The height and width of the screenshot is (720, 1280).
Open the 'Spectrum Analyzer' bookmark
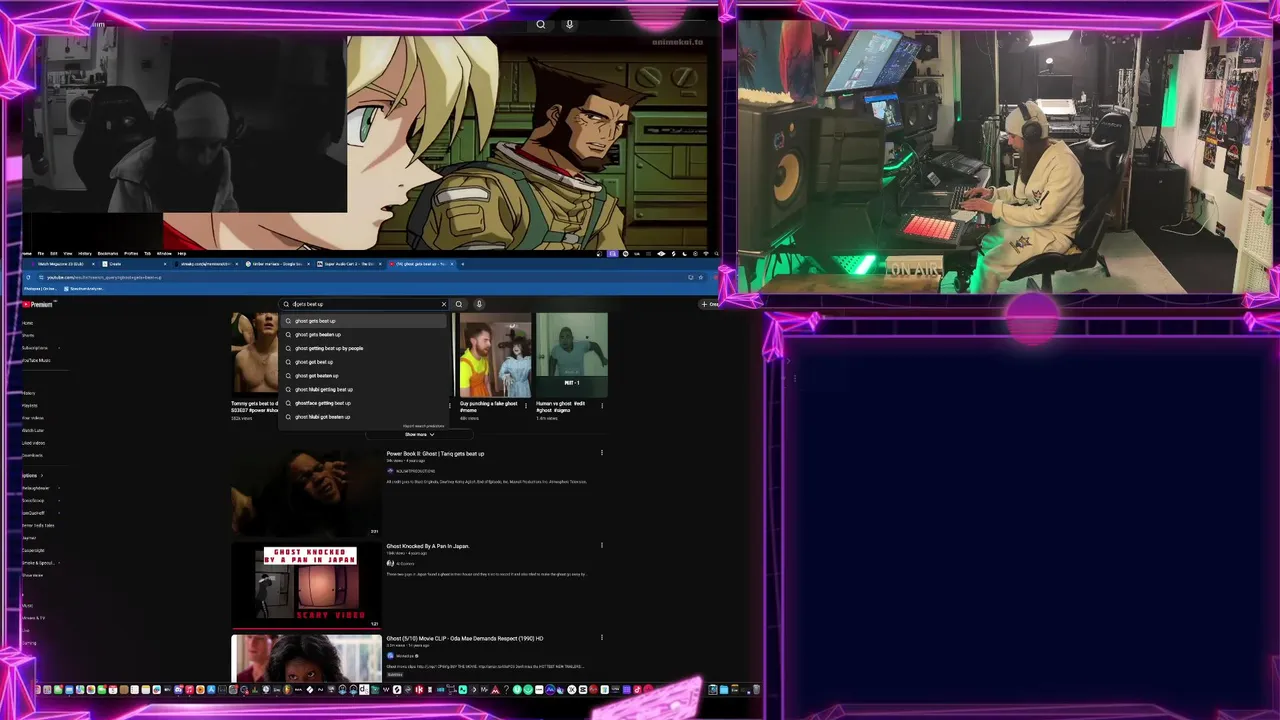click(85, 289)
